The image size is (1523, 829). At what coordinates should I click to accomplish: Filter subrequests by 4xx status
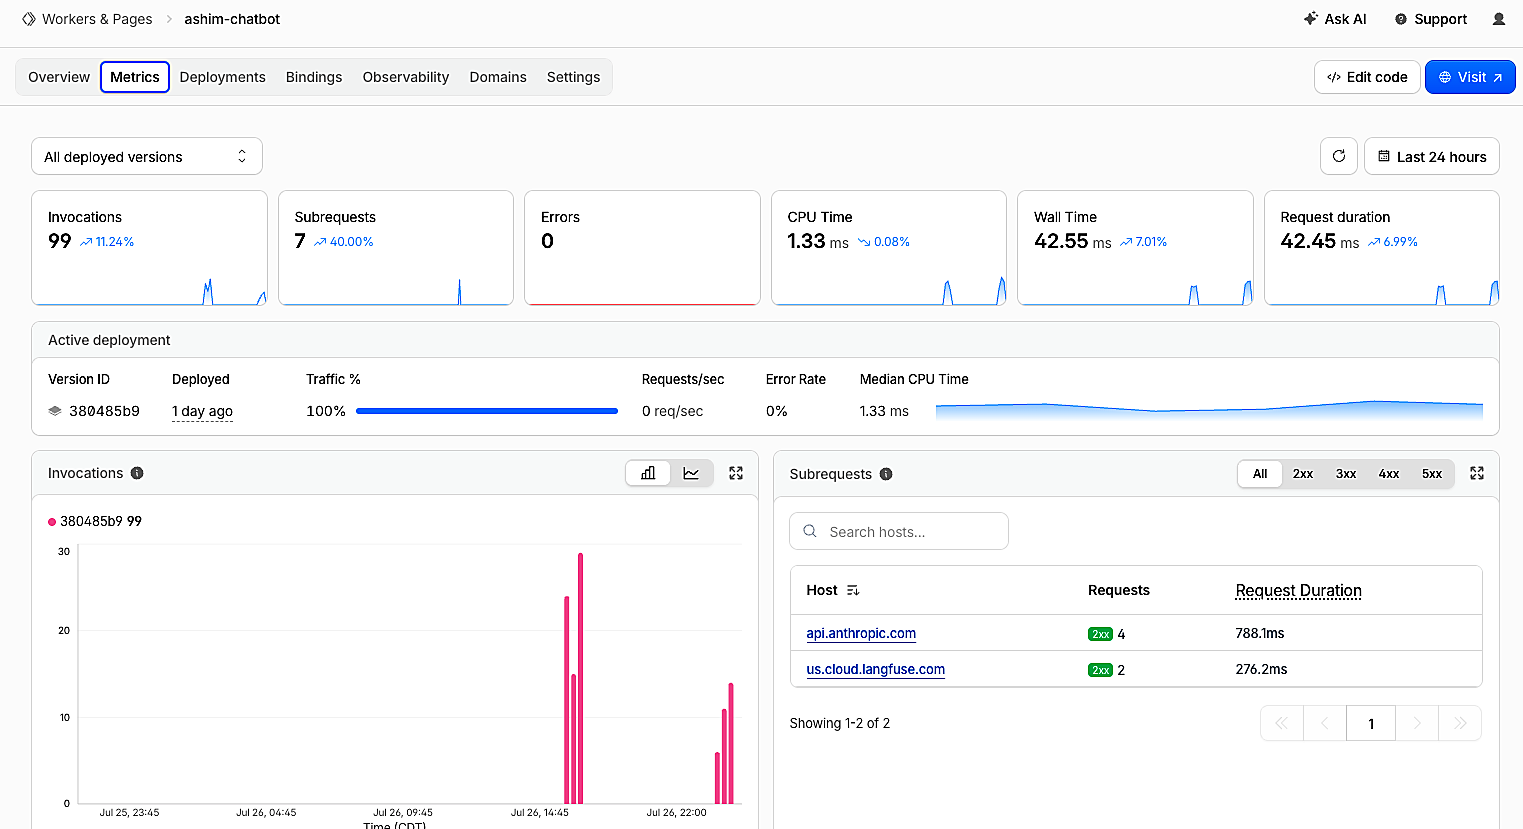click(x=1389, y=474)
